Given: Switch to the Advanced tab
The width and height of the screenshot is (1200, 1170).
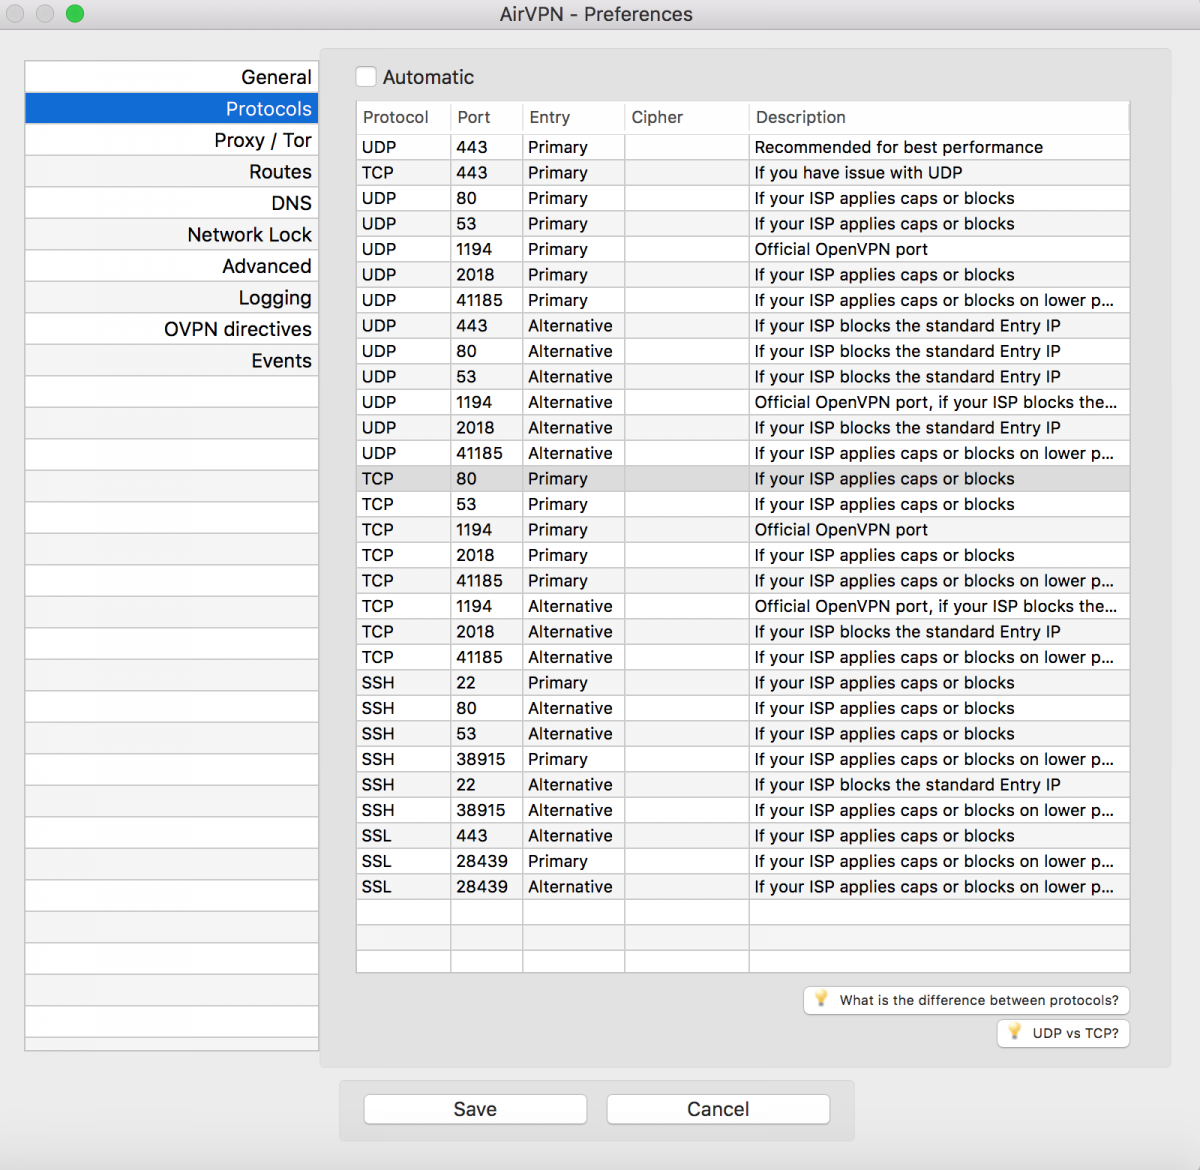Looking at the screenshot, I should 171,266.
